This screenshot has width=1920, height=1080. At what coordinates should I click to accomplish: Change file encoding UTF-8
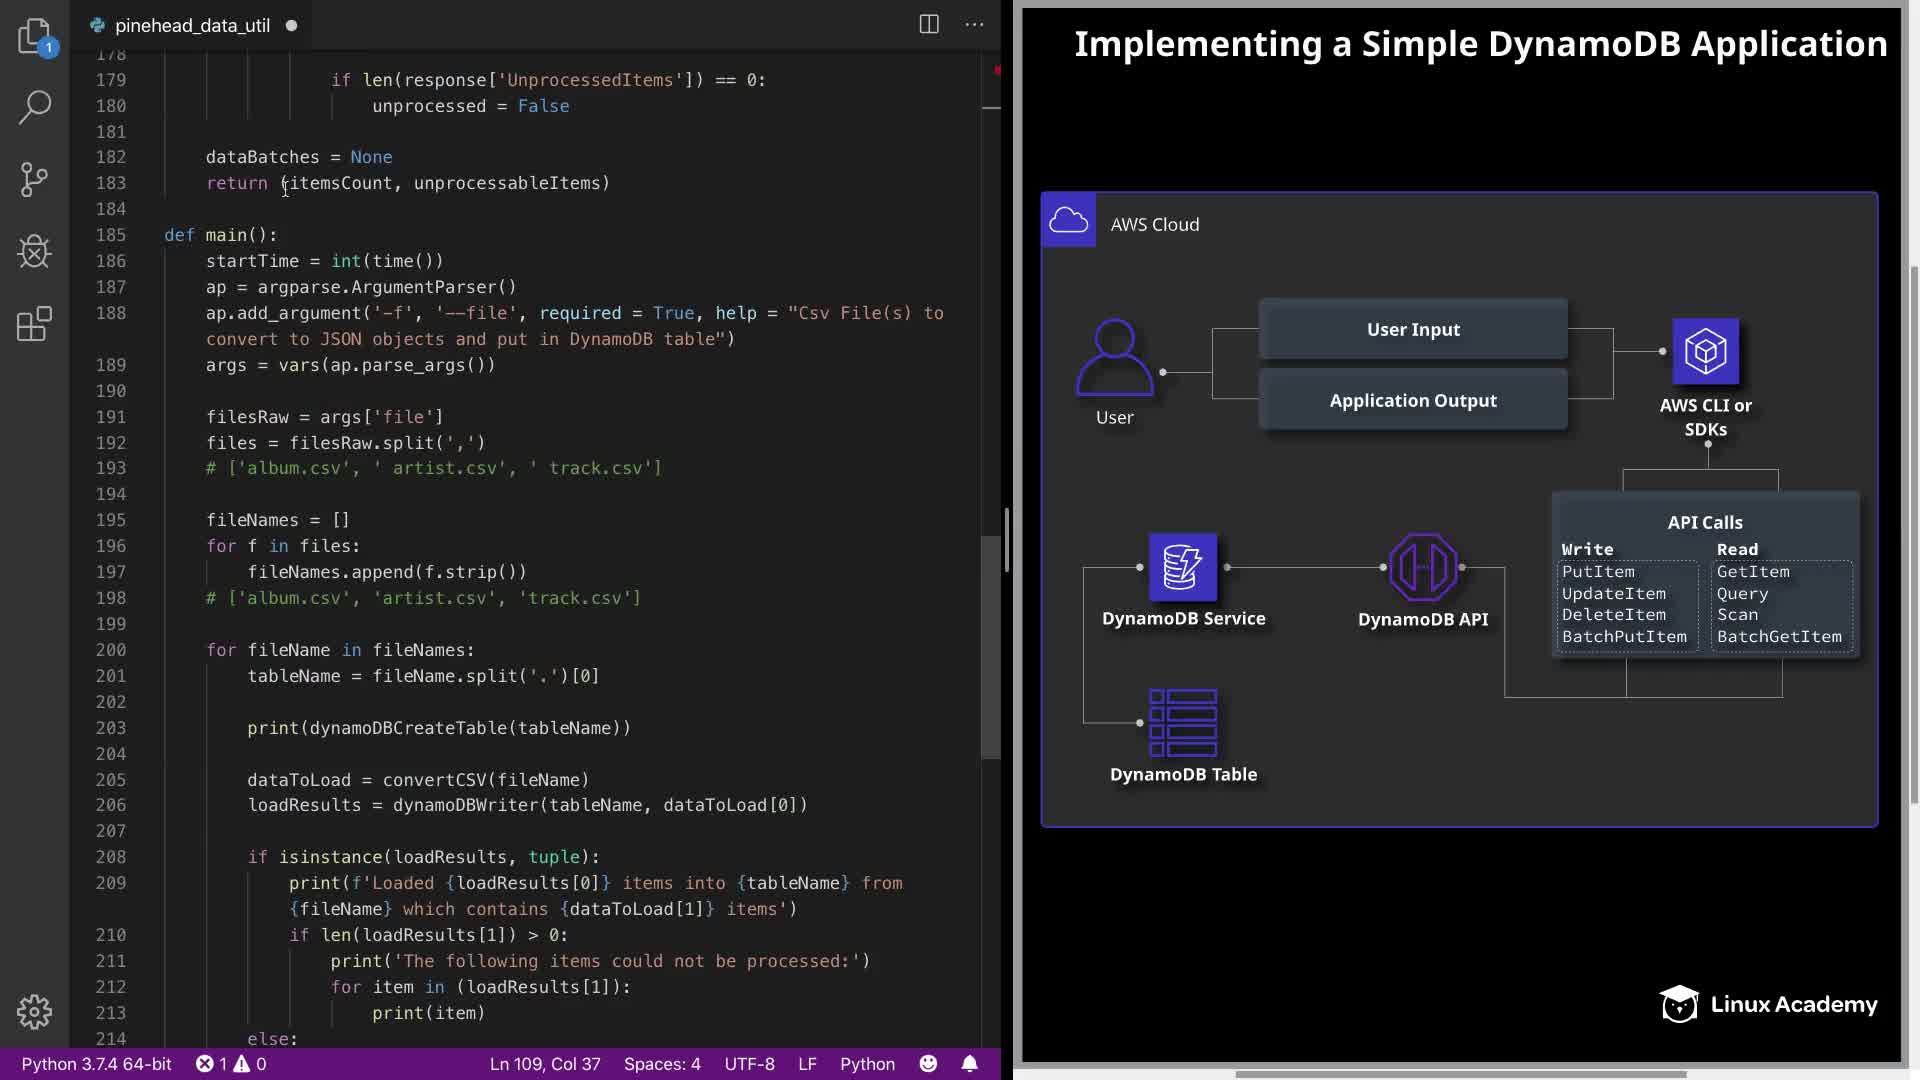749,1064
